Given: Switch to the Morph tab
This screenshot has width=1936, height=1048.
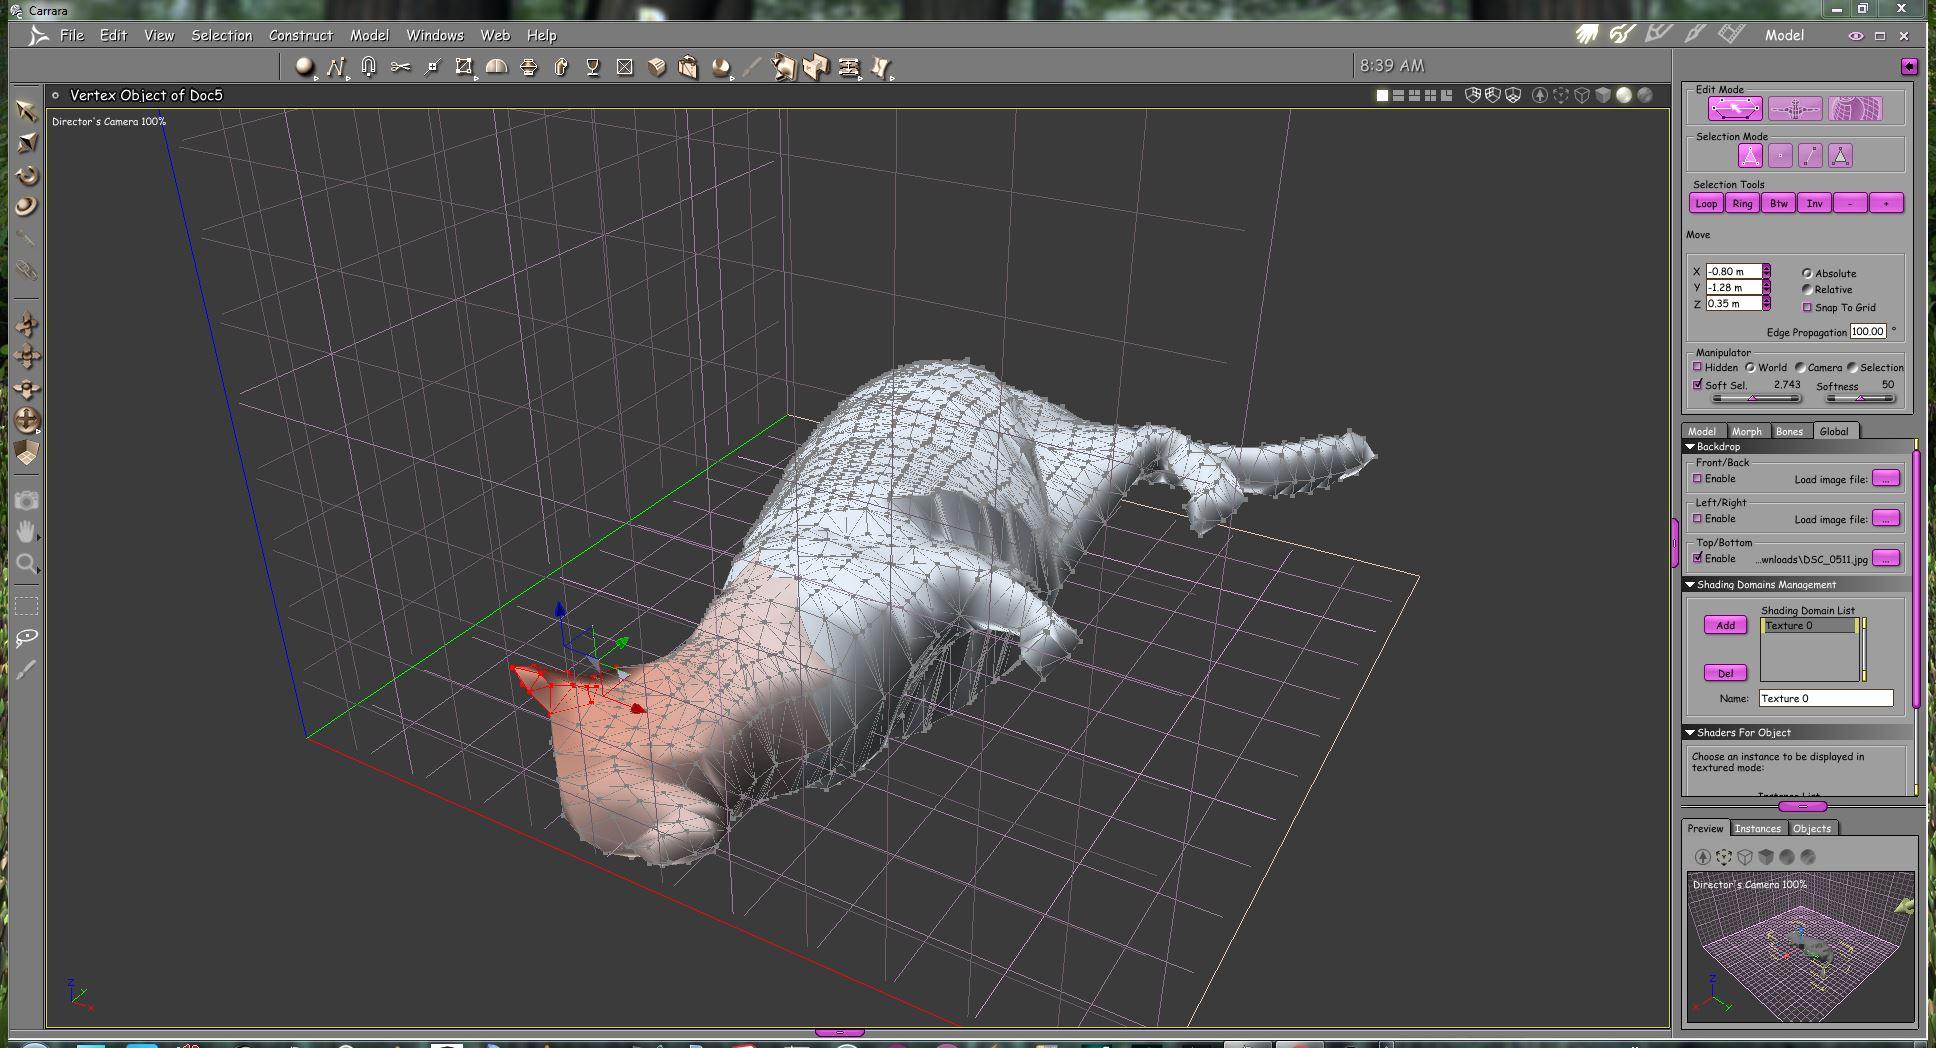Looking at the screenshot, I should [x=1746, y=431].
